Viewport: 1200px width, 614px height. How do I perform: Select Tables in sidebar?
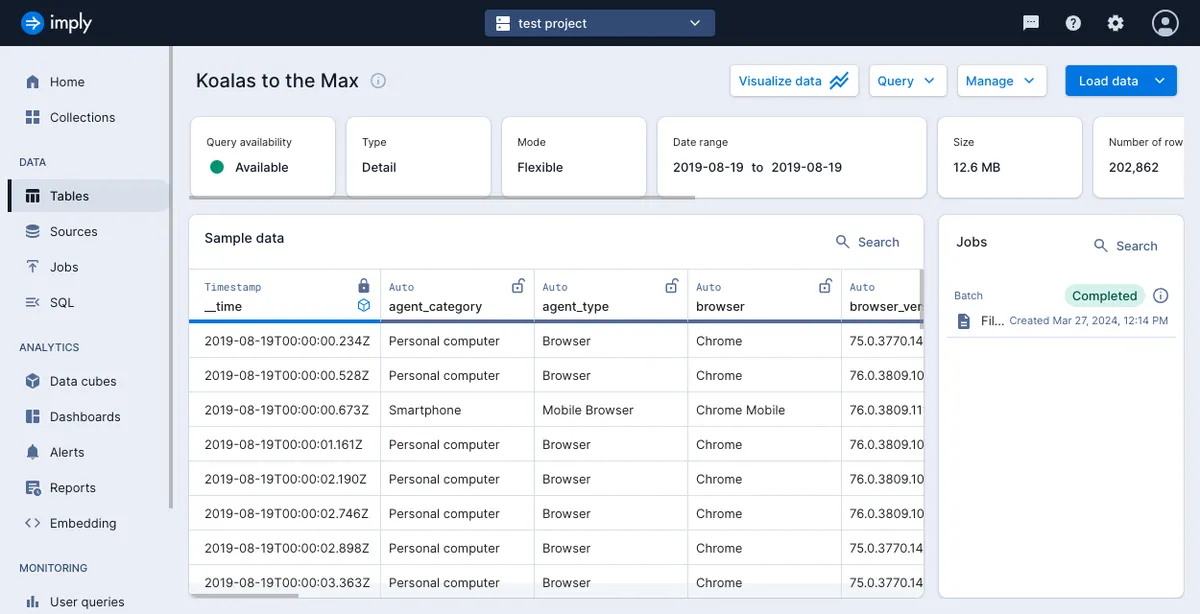pyautogui.click(x=89, y=196)
